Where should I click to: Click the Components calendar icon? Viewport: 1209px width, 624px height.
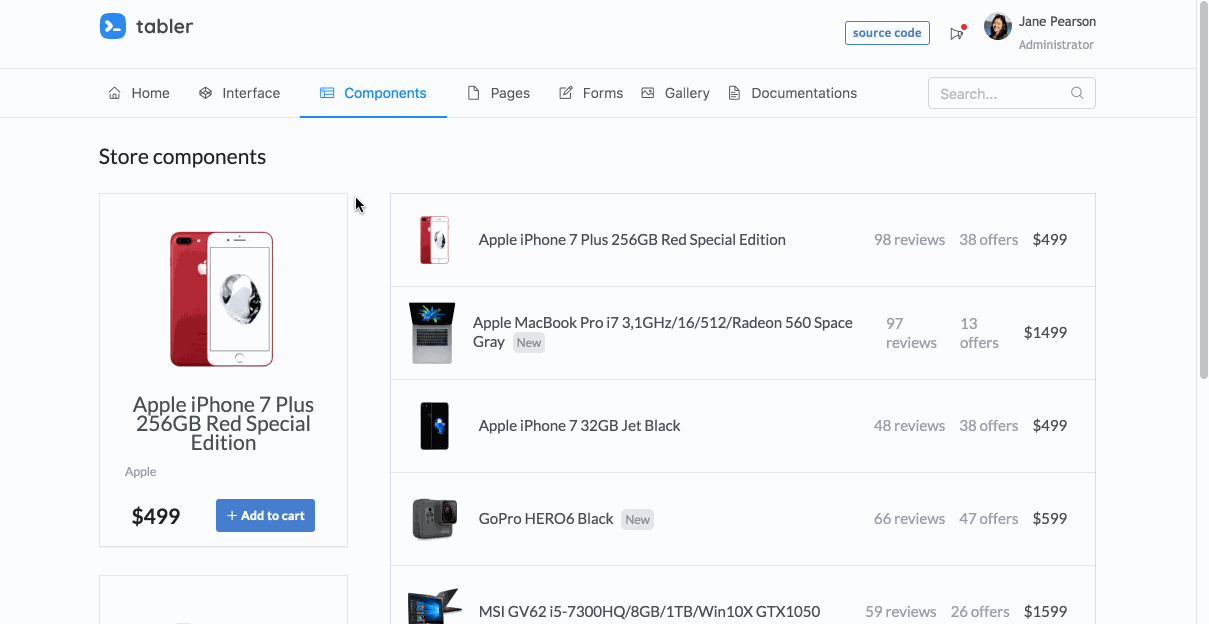[x=327, y=93]
